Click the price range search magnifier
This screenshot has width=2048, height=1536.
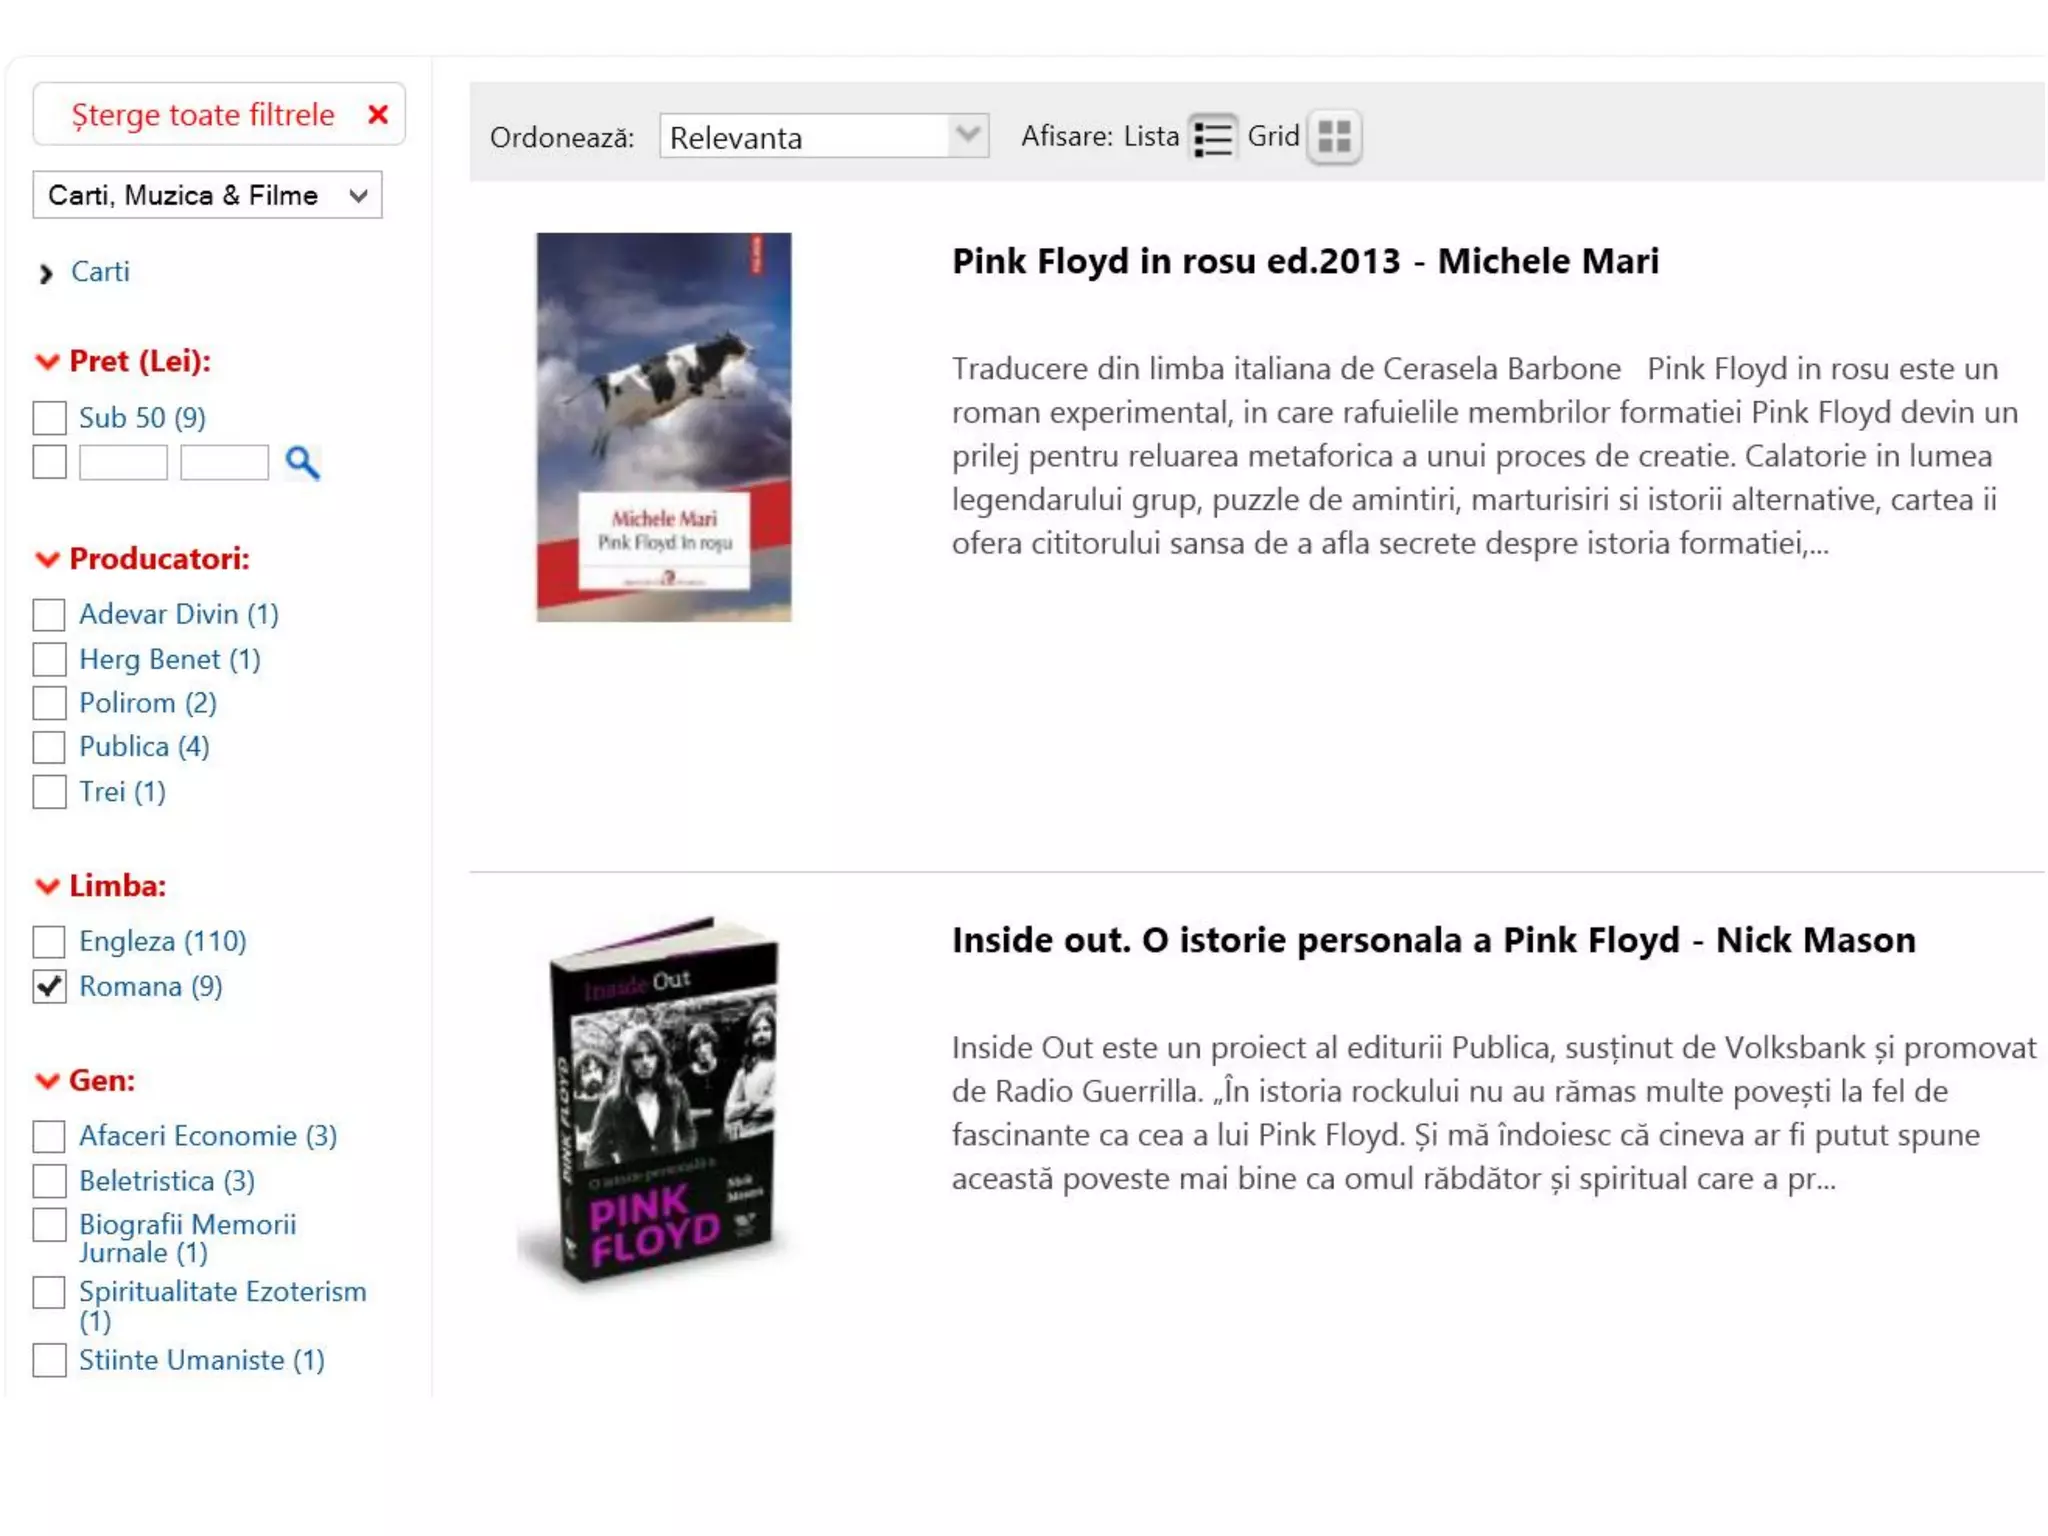[302, 462]
